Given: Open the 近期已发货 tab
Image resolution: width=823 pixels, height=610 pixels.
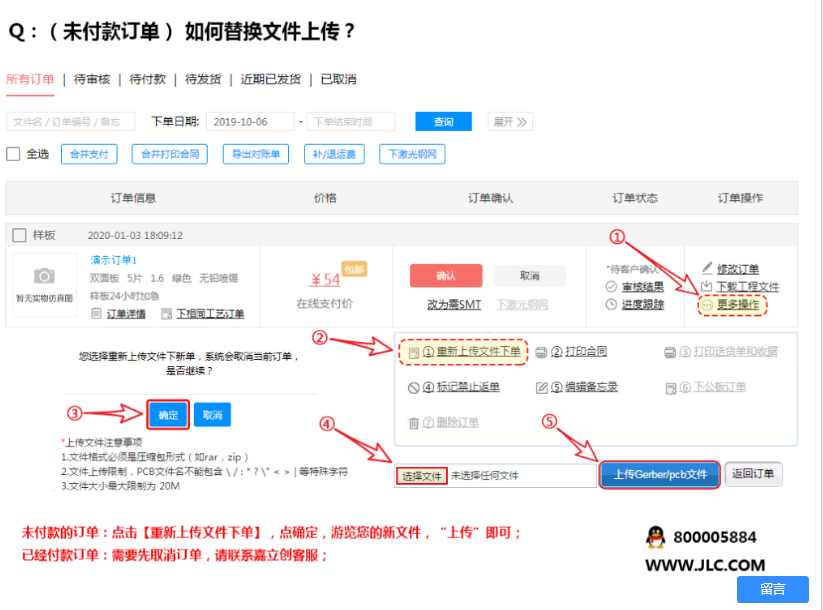Looking at the screenshot, I should click(x=270, y=79).
